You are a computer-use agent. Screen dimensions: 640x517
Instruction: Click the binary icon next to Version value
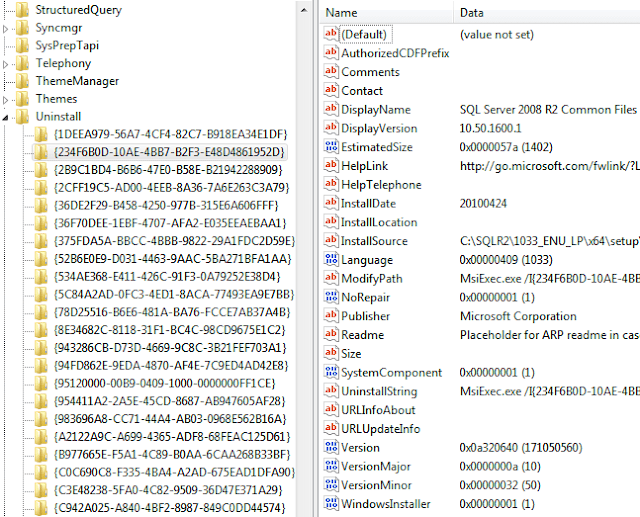coord(331,447)
